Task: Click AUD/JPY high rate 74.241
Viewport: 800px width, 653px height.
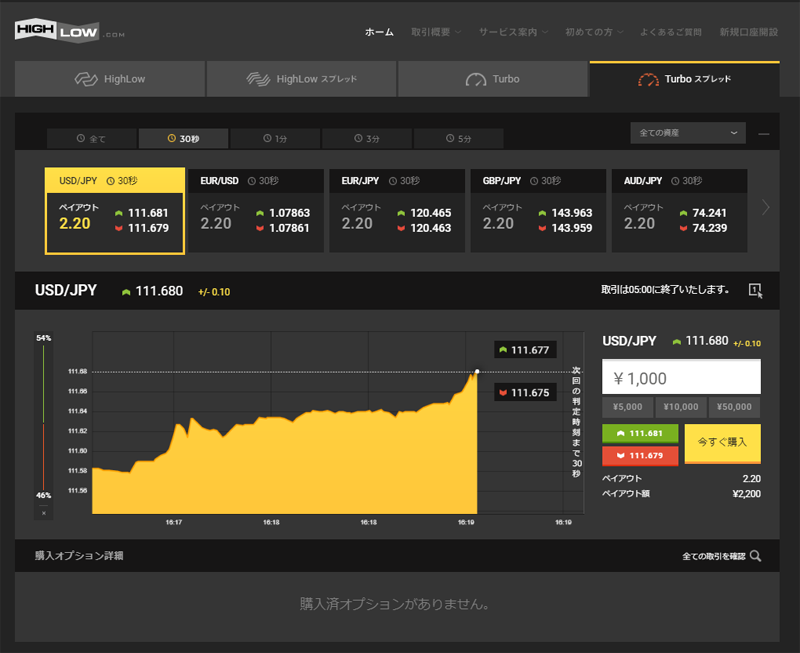Action: [x=709, y=213]
